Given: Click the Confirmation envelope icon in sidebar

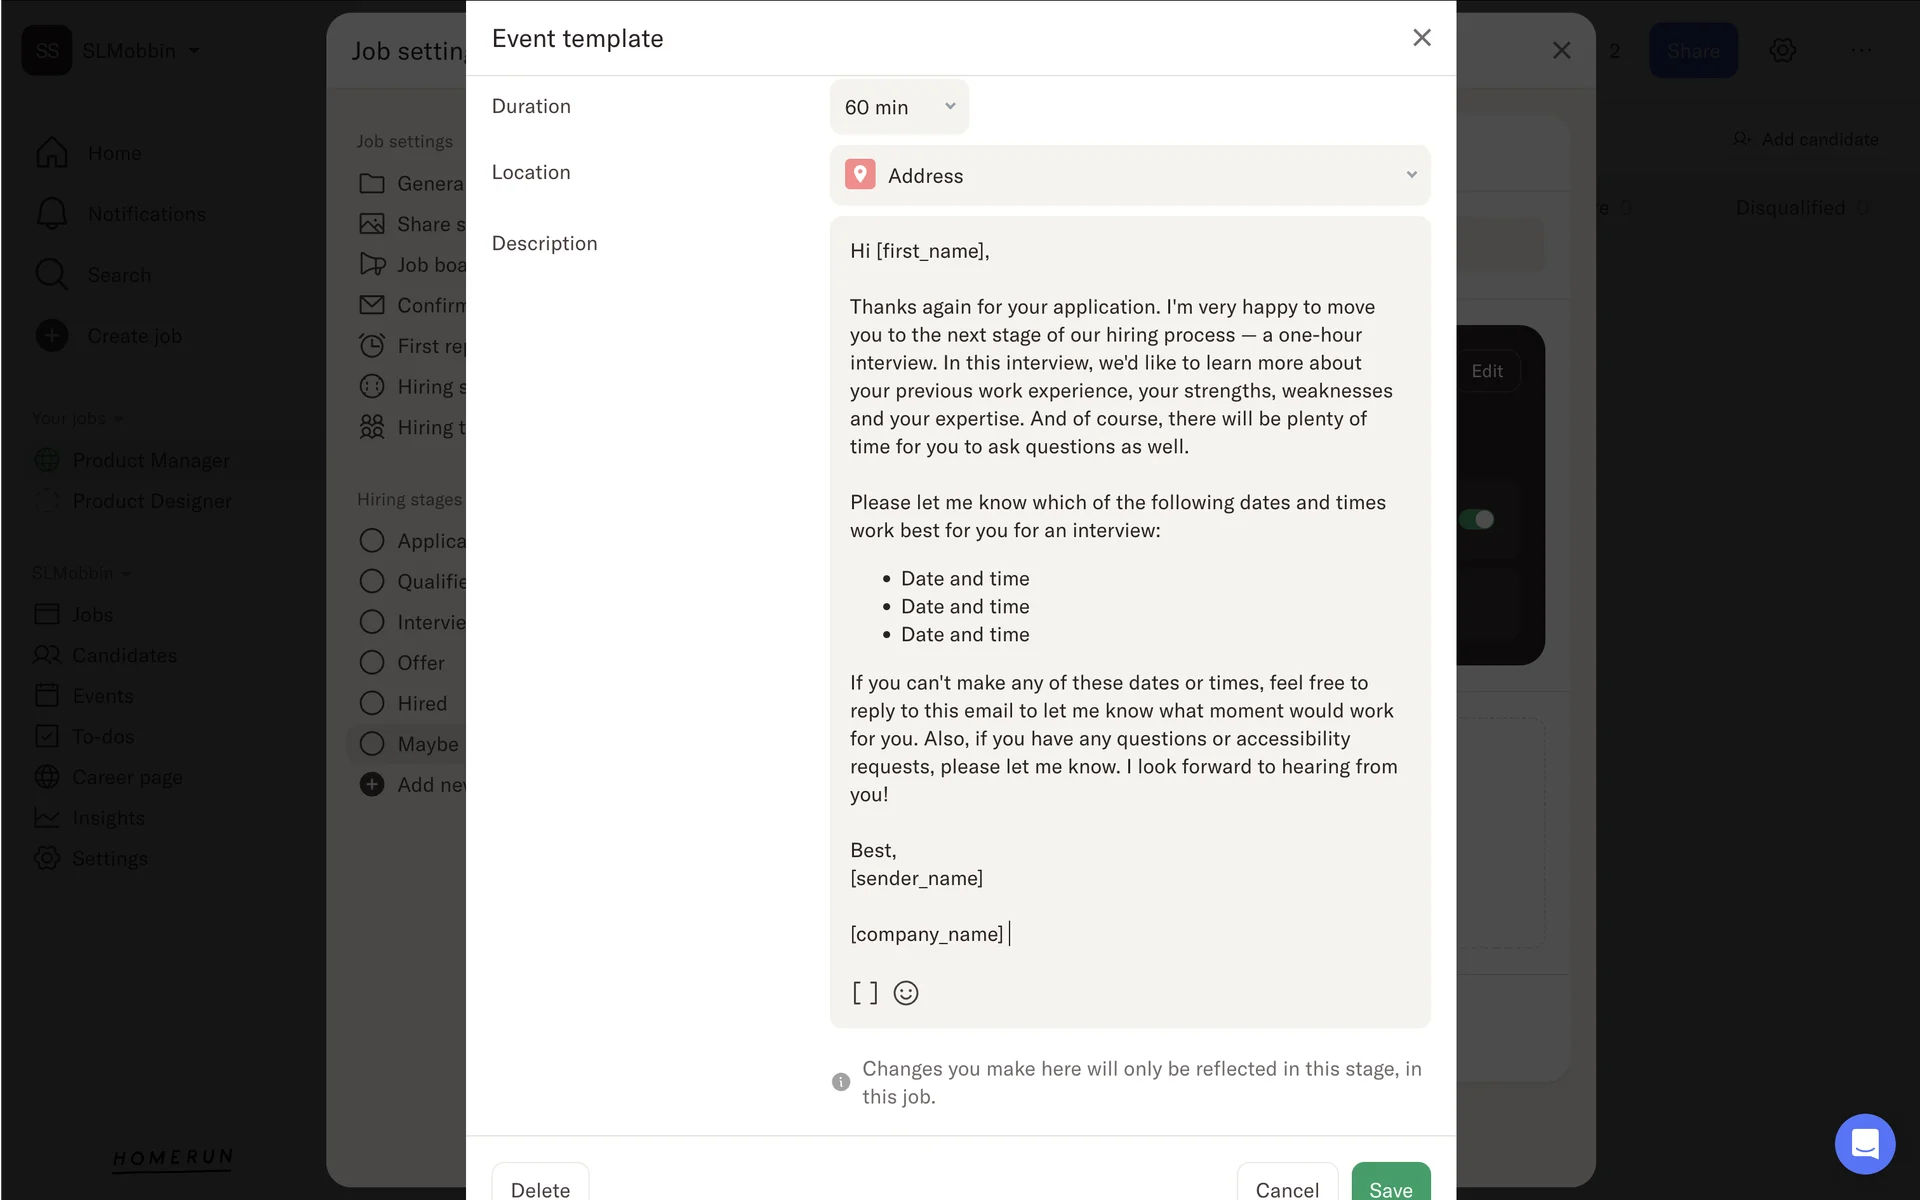Looking at the screenshot, I should coord(372,305).
